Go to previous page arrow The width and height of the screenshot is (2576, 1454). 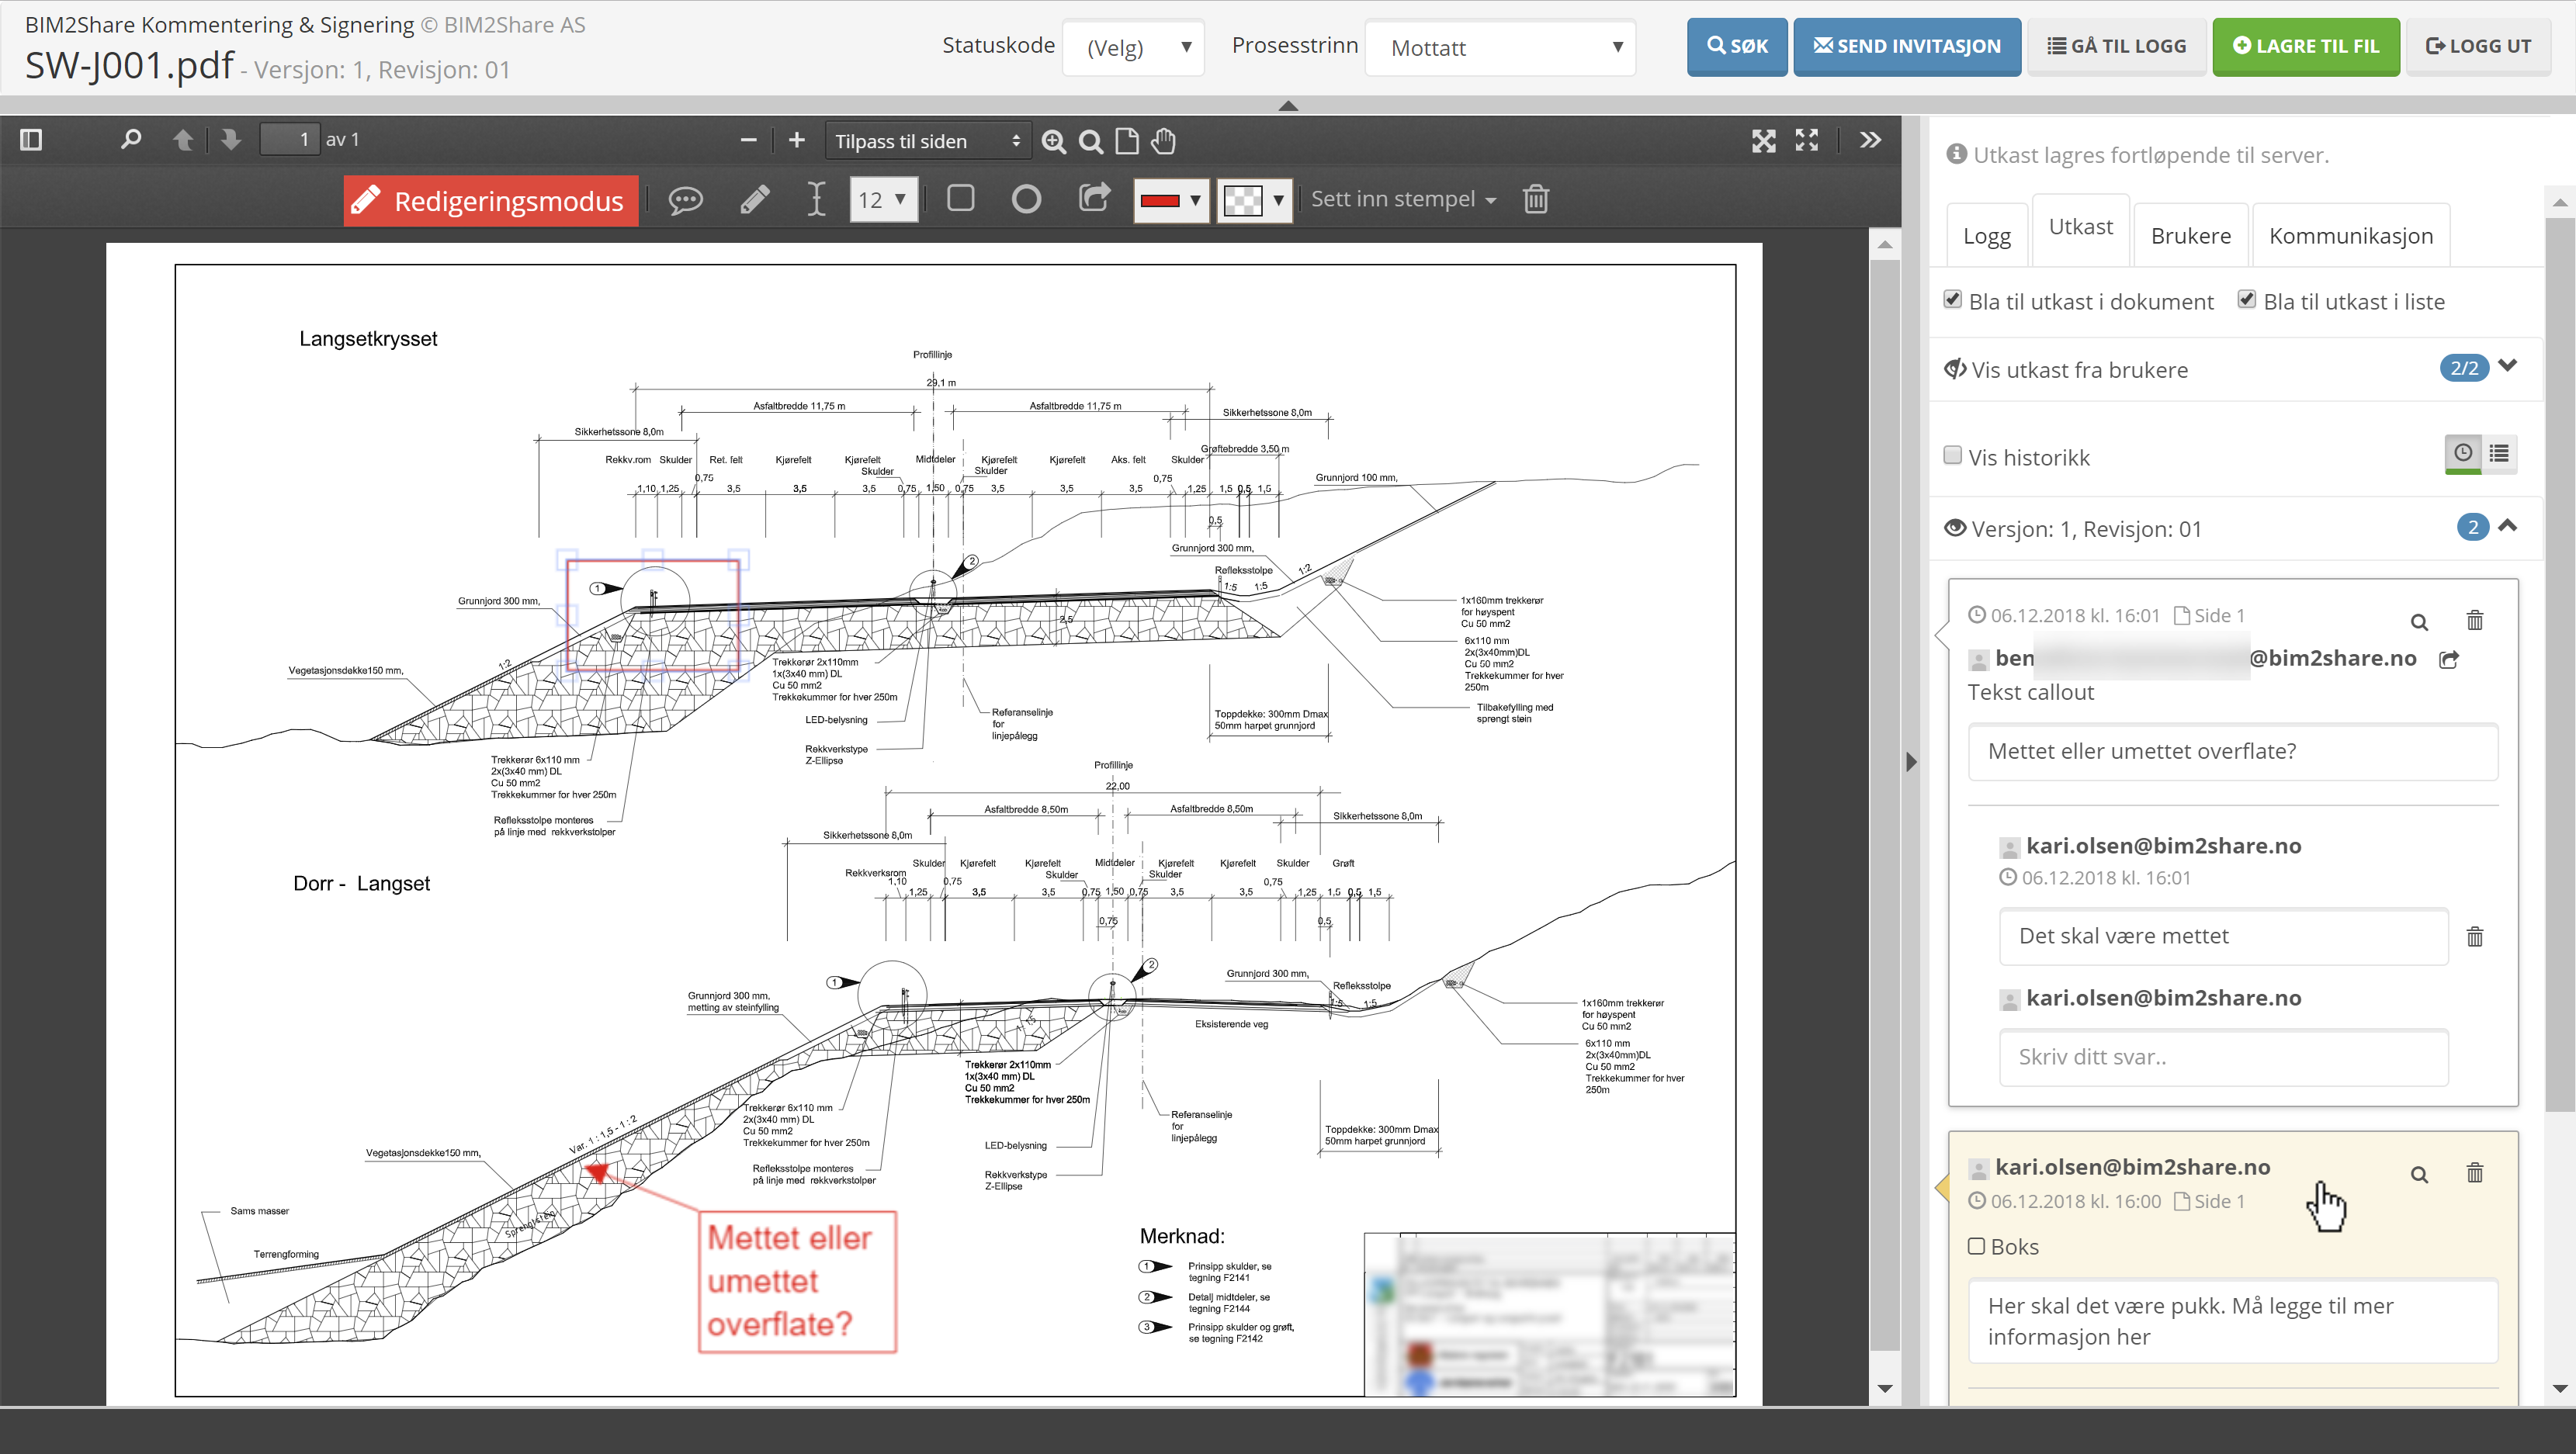pyautogui.click(x=183, y=140)
